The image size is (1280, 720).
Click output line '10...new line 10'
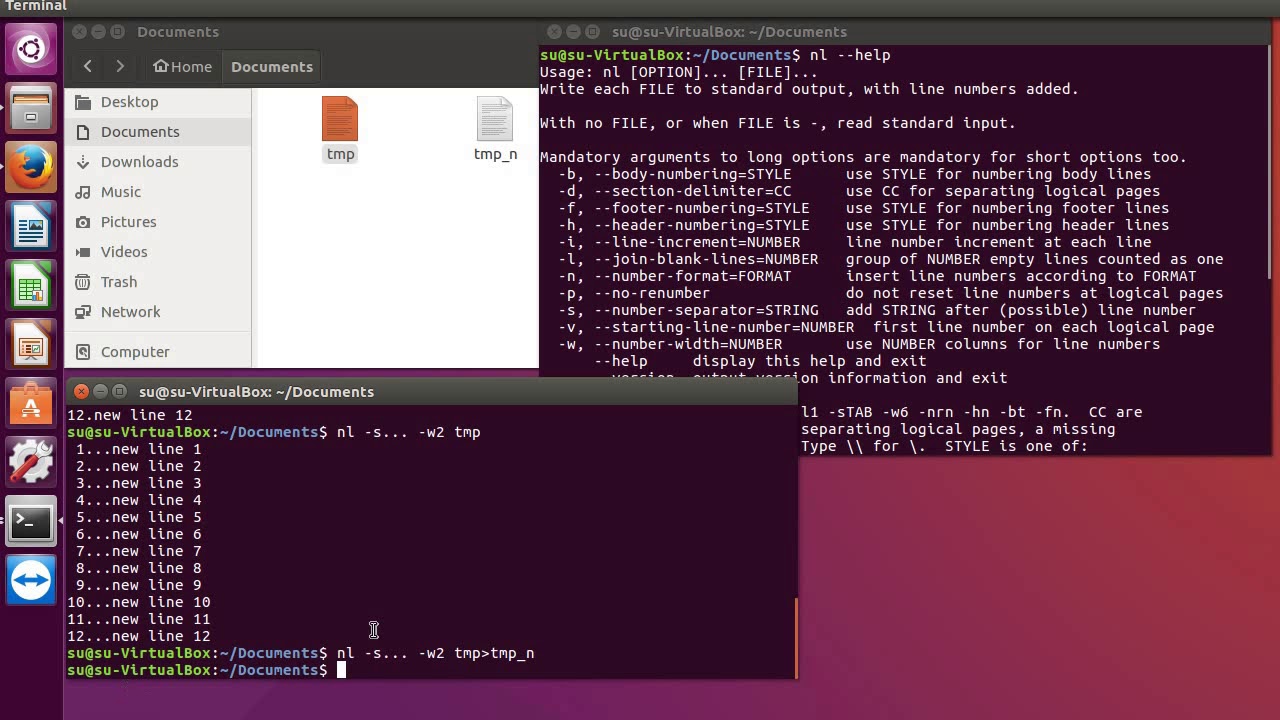139,602
